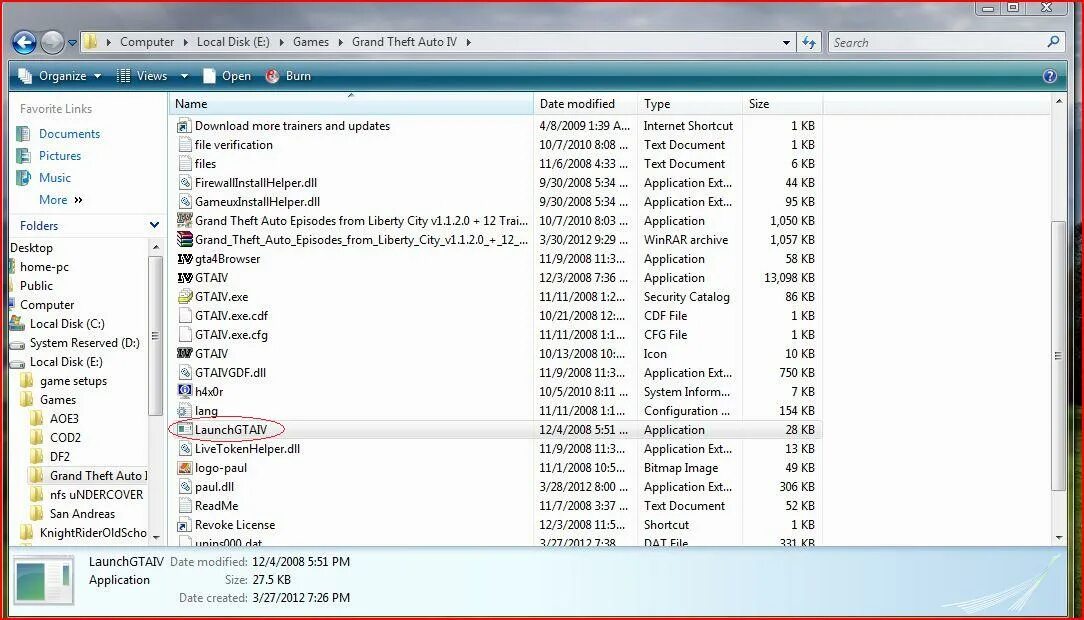Select the WinRAR archive file icon
This screenshot has height=620, width=1084.
(x=184, y=240)
